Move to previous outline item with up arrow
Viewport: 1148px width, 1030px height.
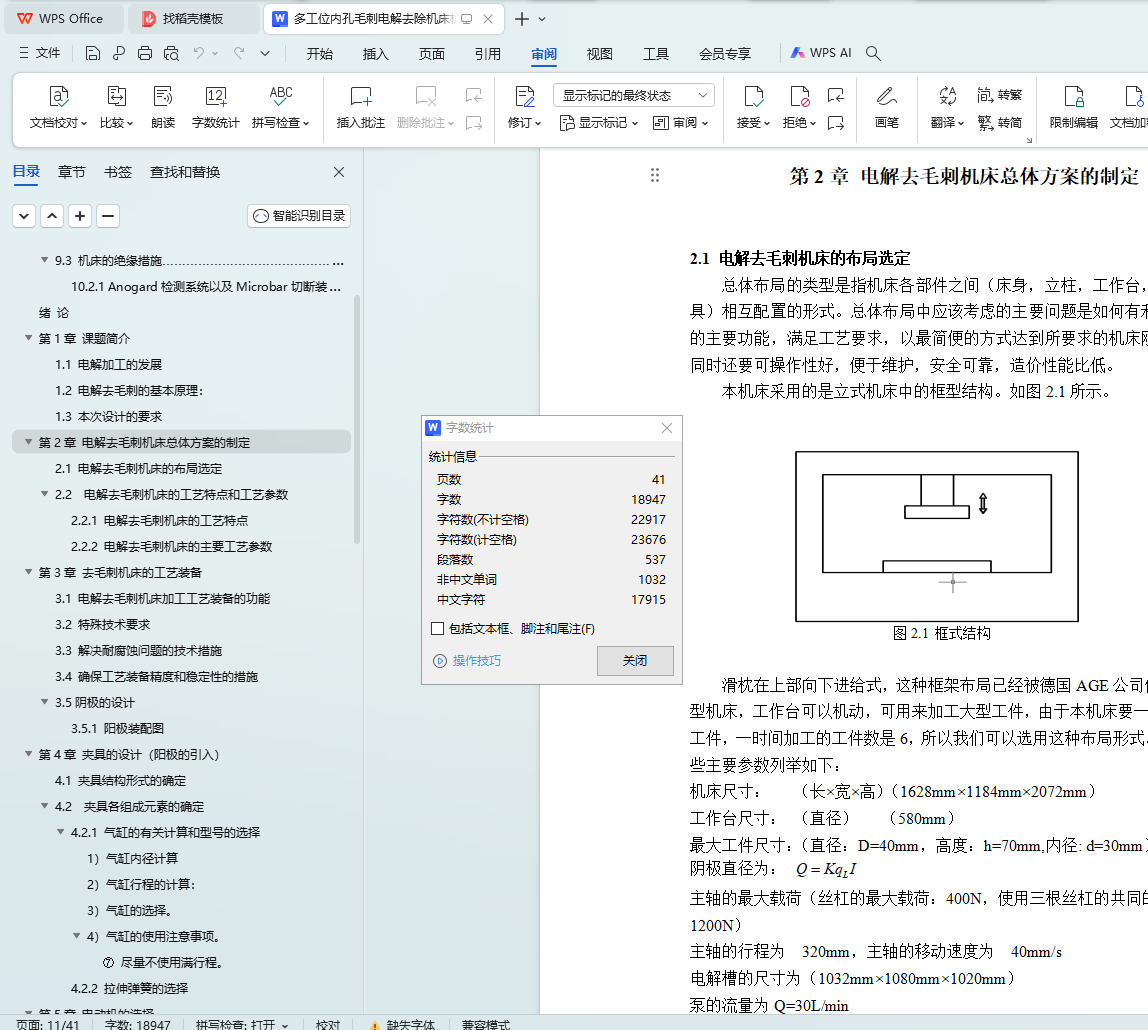tap(52, 216)
